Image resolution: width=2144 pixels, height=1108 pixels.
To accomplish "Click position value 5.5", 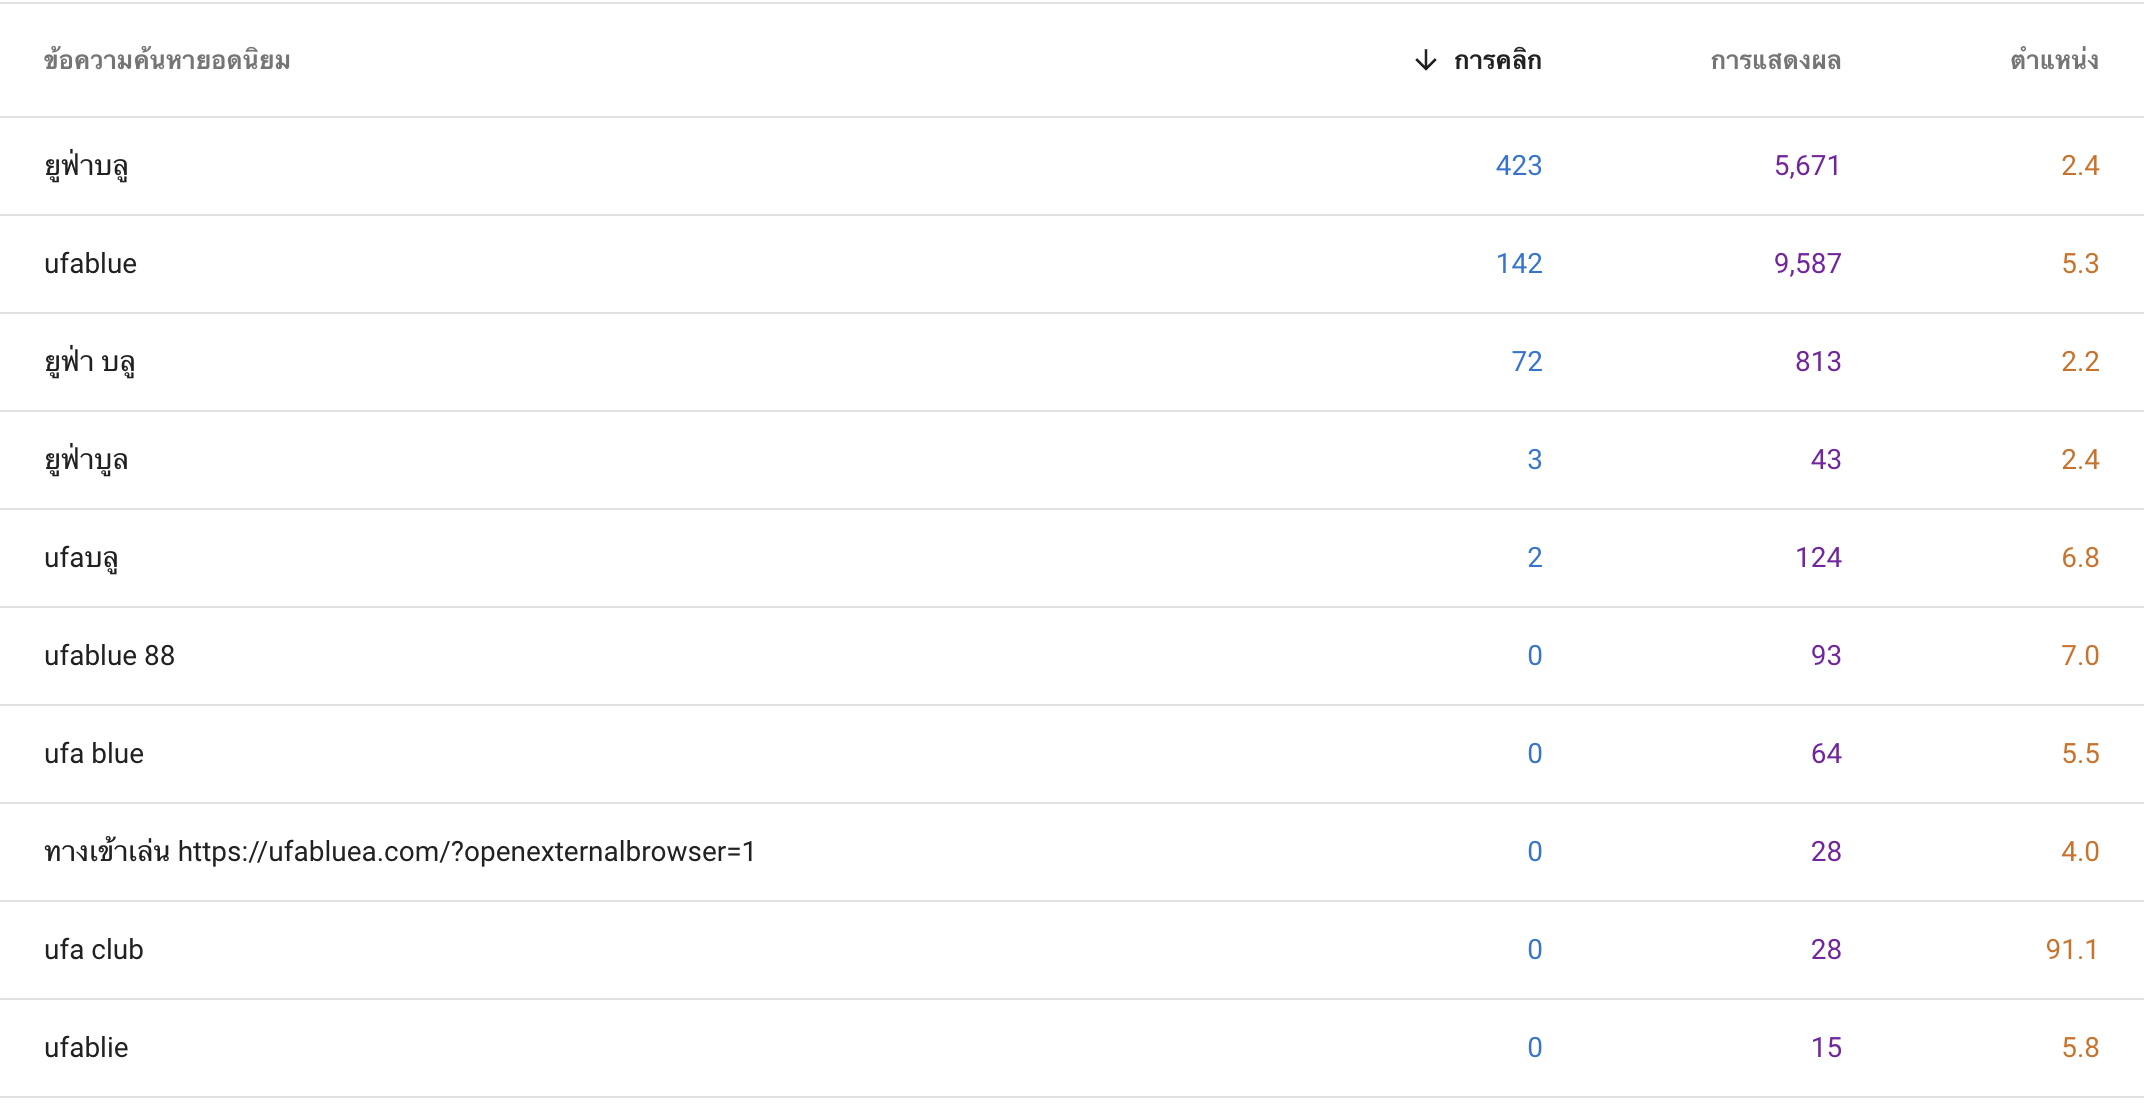I will 2080,754.
